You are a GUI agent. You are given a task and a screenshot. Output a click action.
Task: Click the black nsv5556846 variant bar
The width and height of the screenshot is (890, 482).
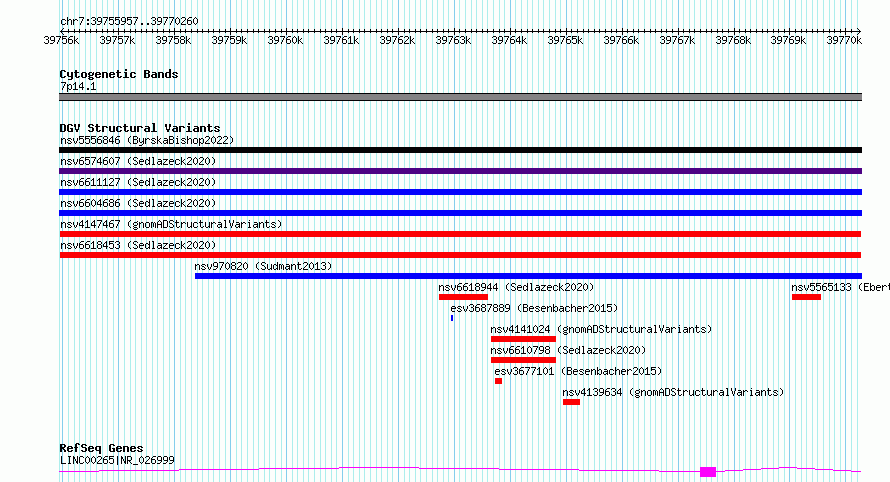pyautogui.click(x=460, y=150)
